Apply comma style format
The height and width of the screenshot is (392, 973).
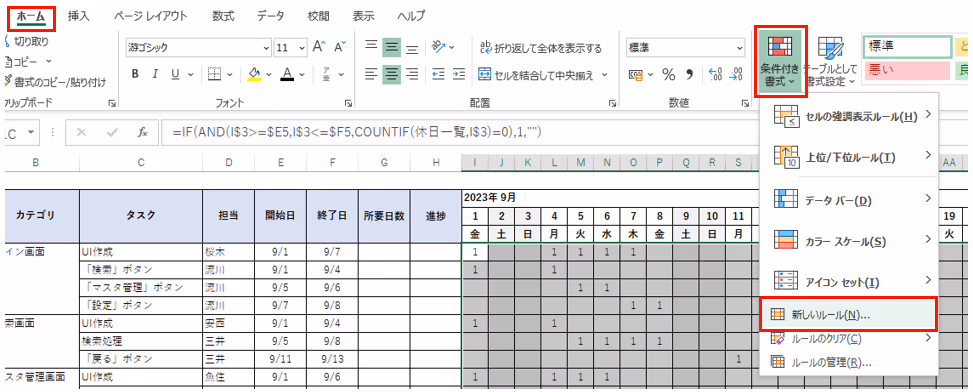[x=688, y=75]
